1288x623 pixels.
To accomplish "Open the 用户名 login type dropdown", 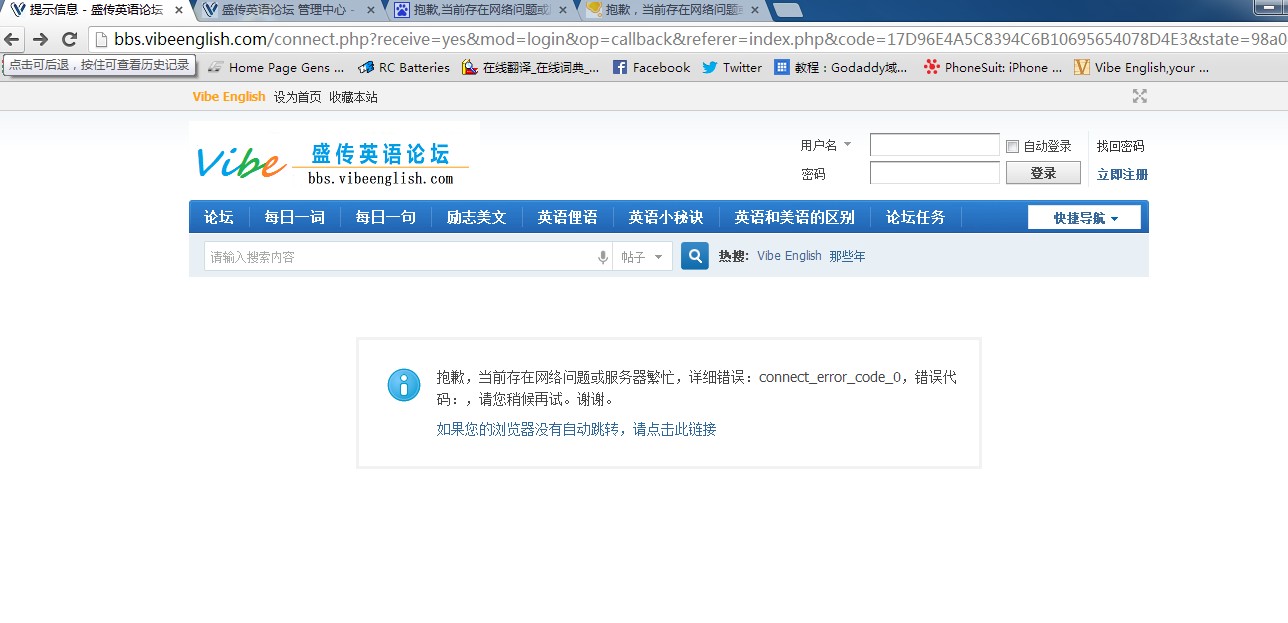I will pyautogui.click(x=826, y=145).
